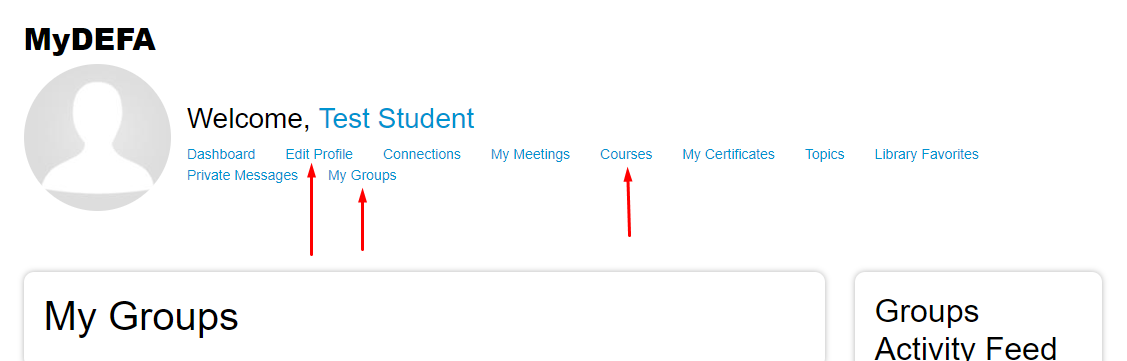Viewport: 1127px width, 361px height.
Task: Open Private Messages link
Action: pos(242,175)
